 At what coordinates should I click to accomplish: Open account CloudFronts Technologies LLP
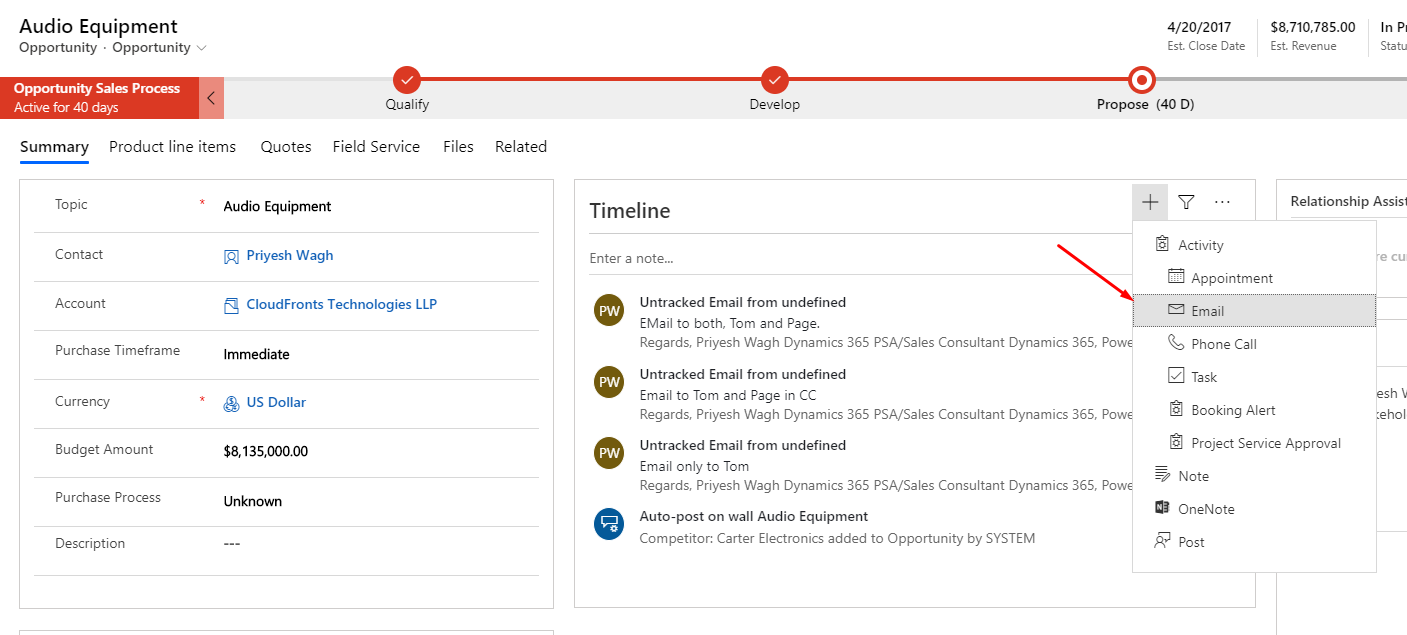point(342,303)
